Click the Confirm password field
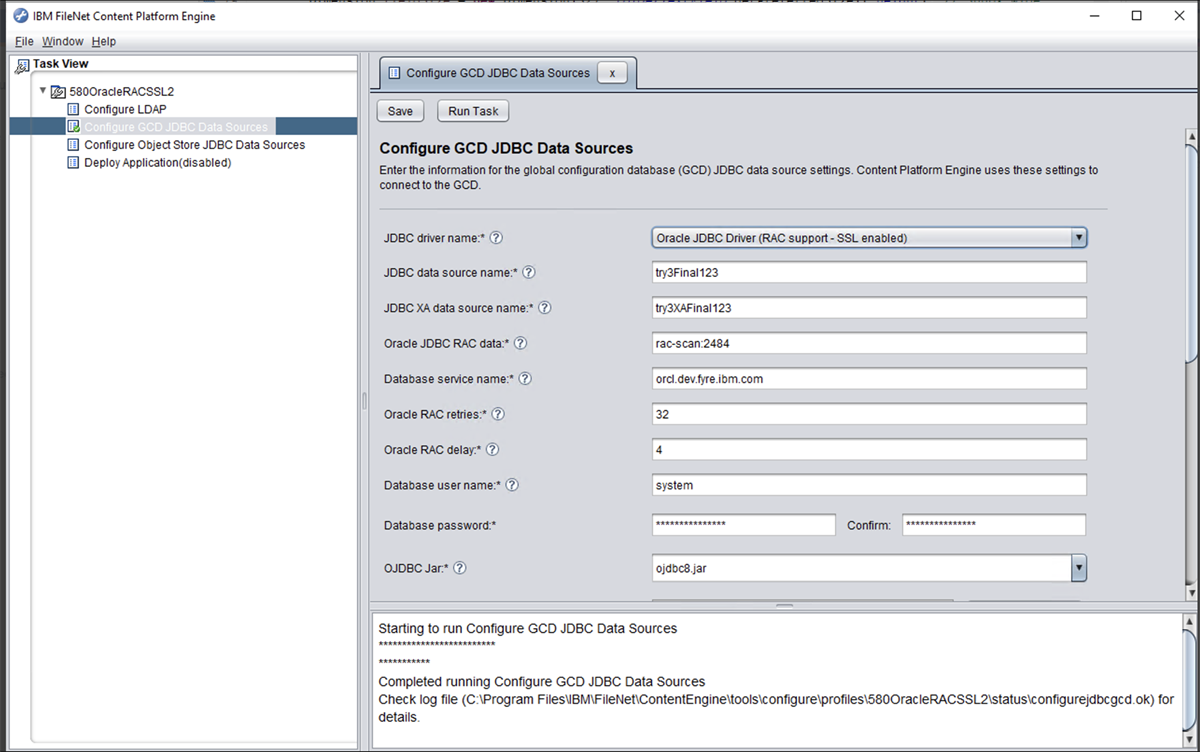The image size is (1200, 752). click(x=994, y=525)
